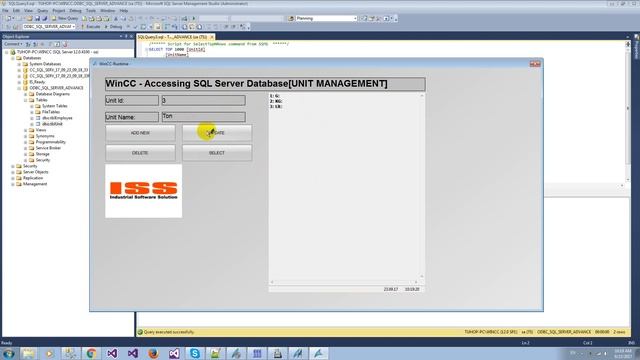Viewport: 640px width, 360px height.
Task: Open the View menu
Action: (29, 11)
